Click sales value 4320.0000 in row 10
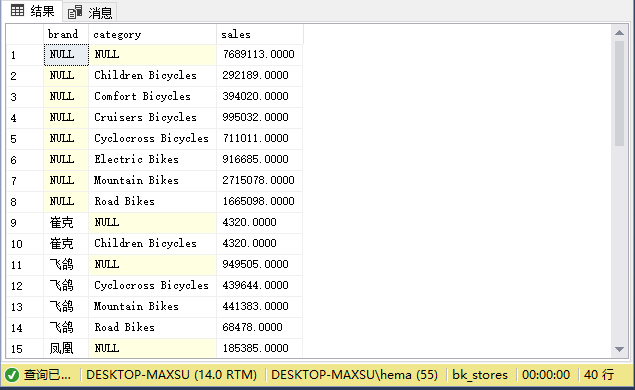Viewport: 635px width, 390px height. (260, 244)
